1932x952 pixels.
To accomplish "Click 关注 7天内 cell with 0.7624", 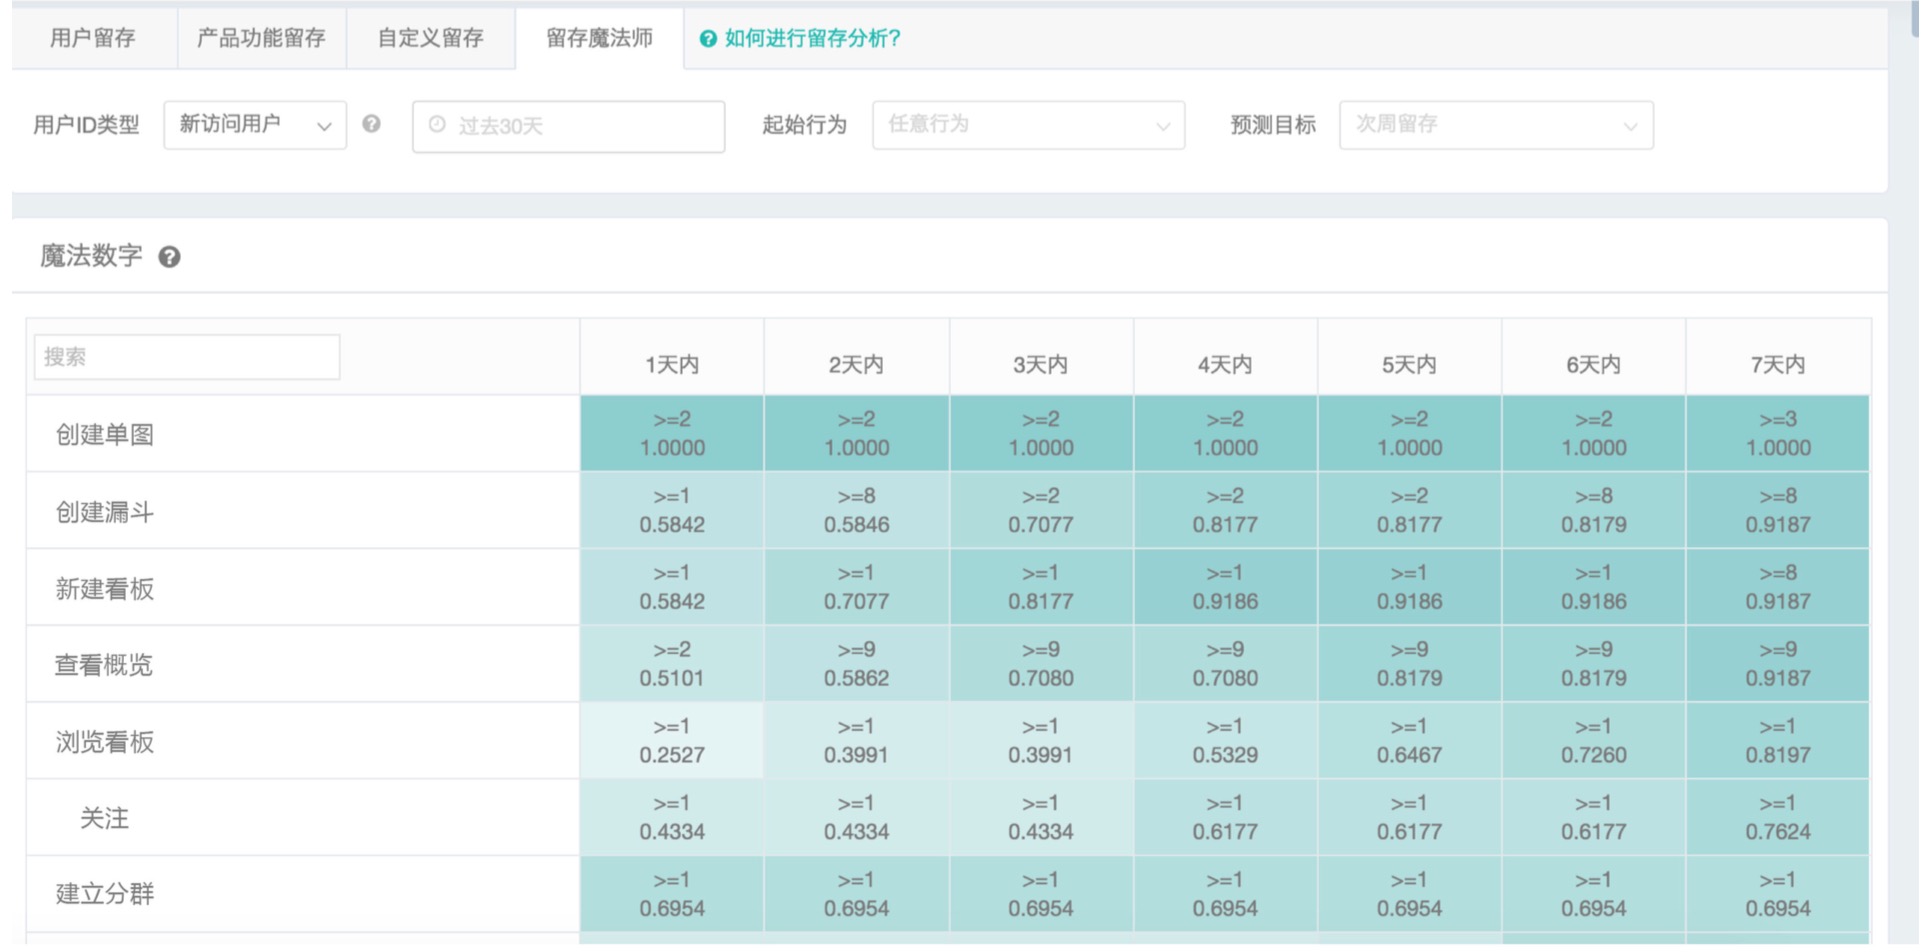I will [1778, 817].
